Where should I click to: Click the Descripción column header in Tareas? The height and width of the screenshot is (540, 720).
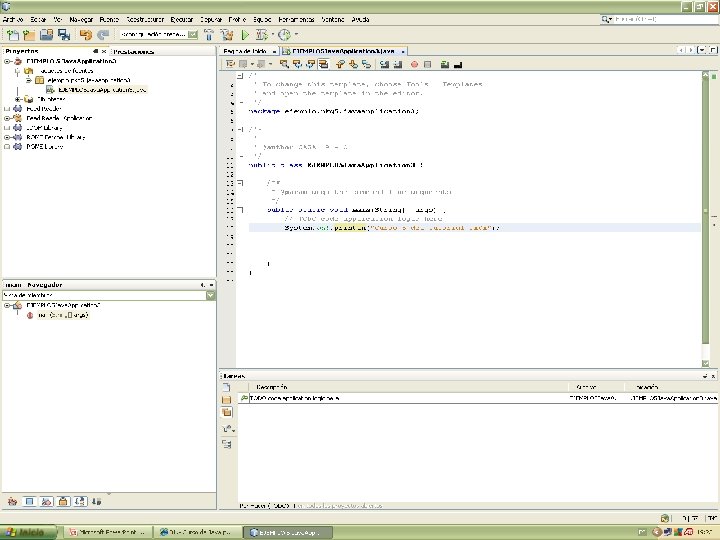point(273,386)
